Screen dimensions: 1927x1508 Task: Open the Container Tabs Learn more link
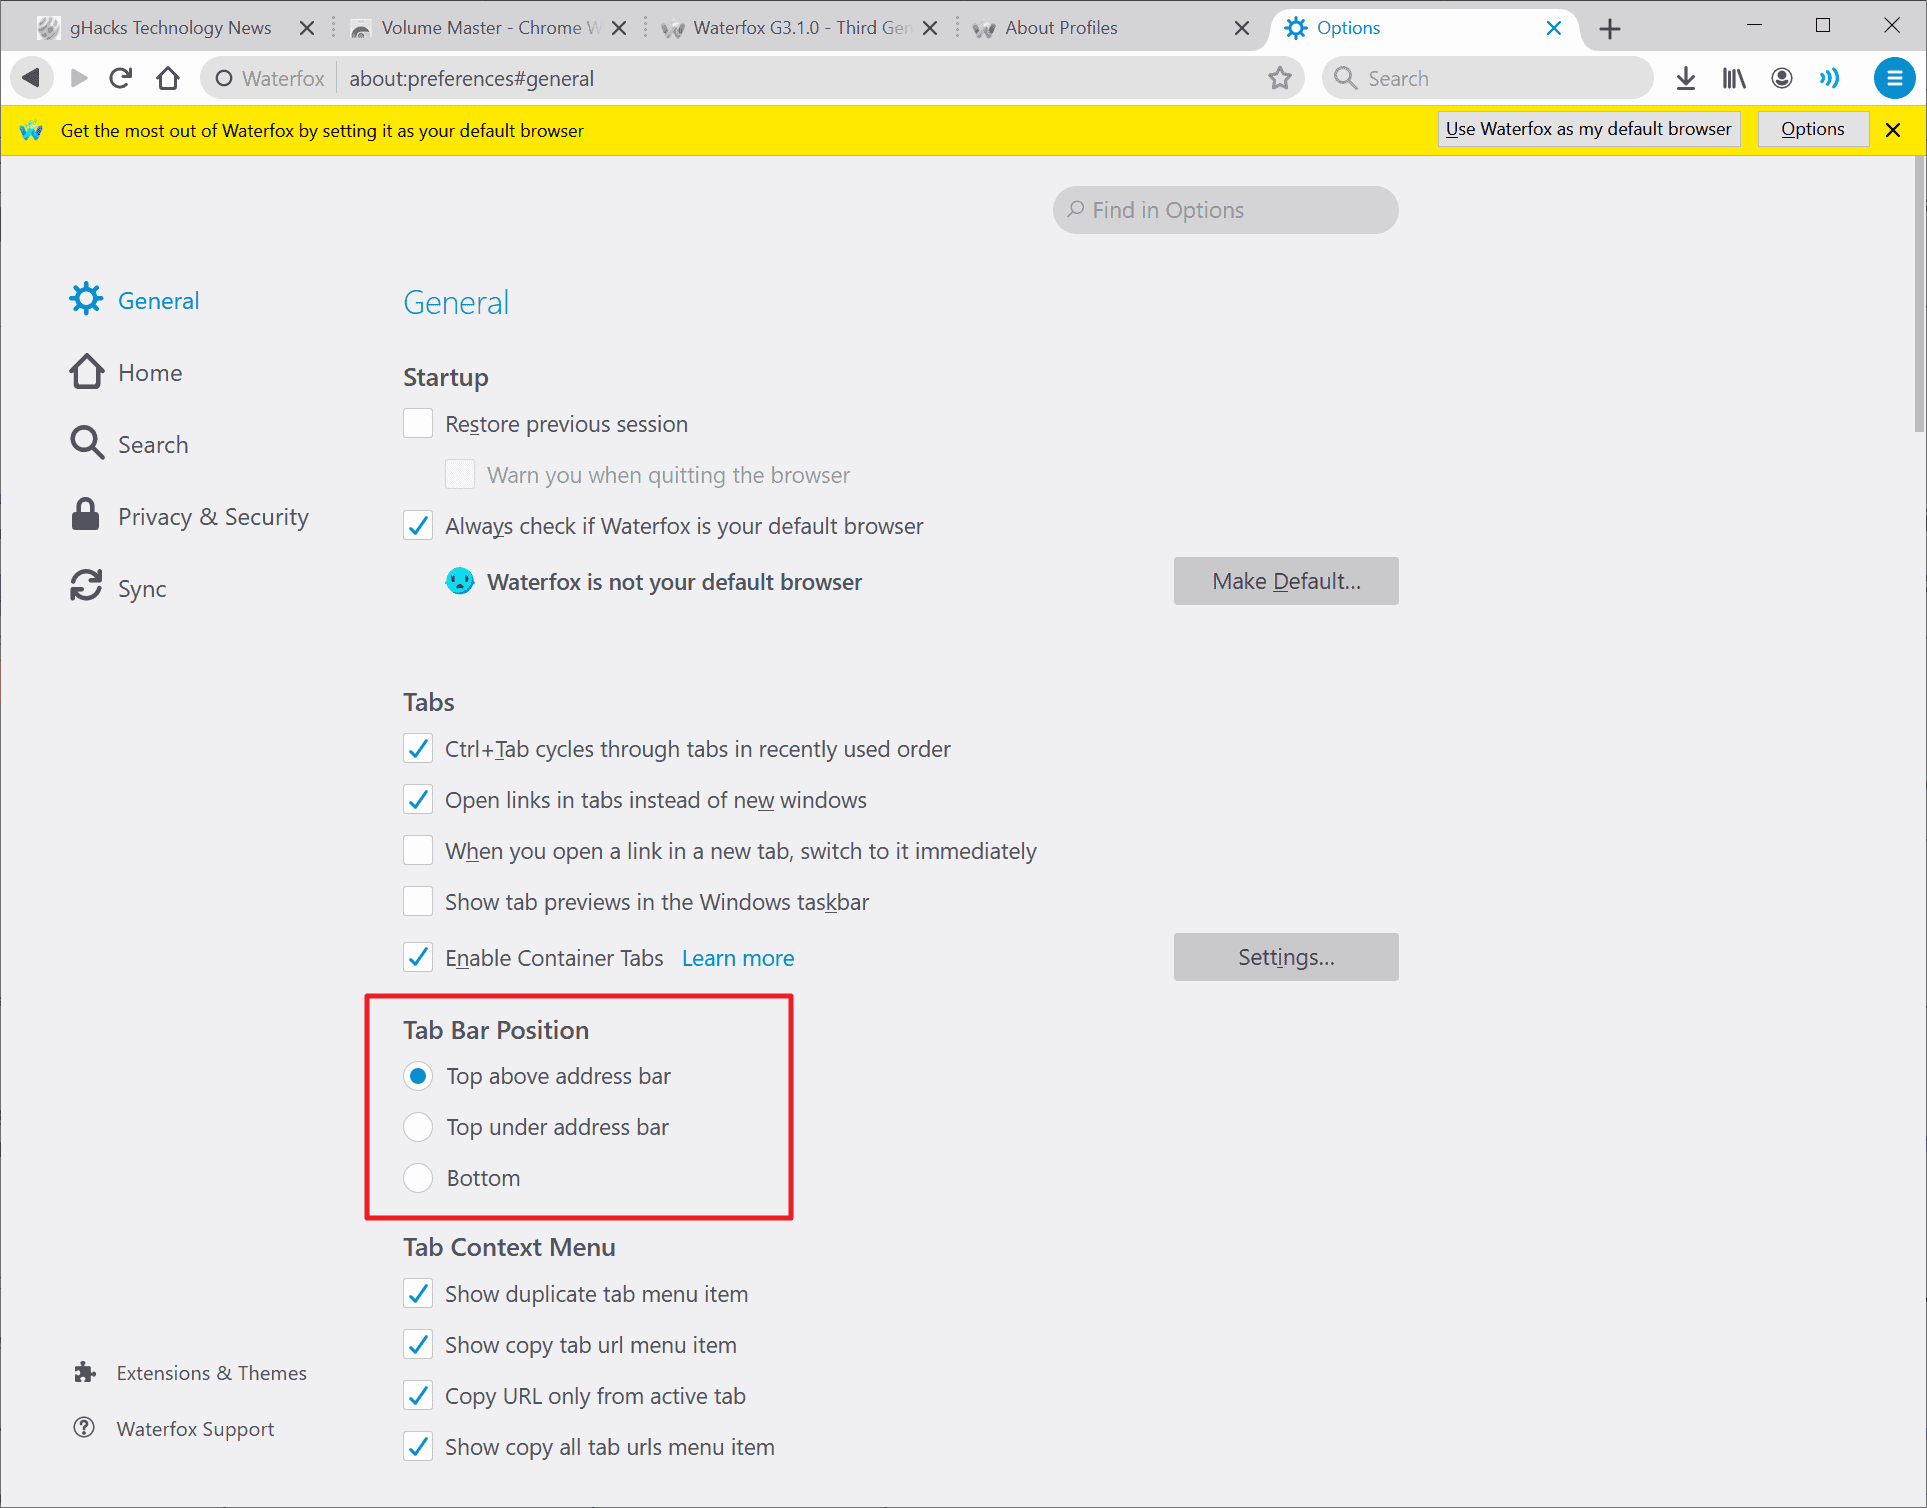point(737,957)
